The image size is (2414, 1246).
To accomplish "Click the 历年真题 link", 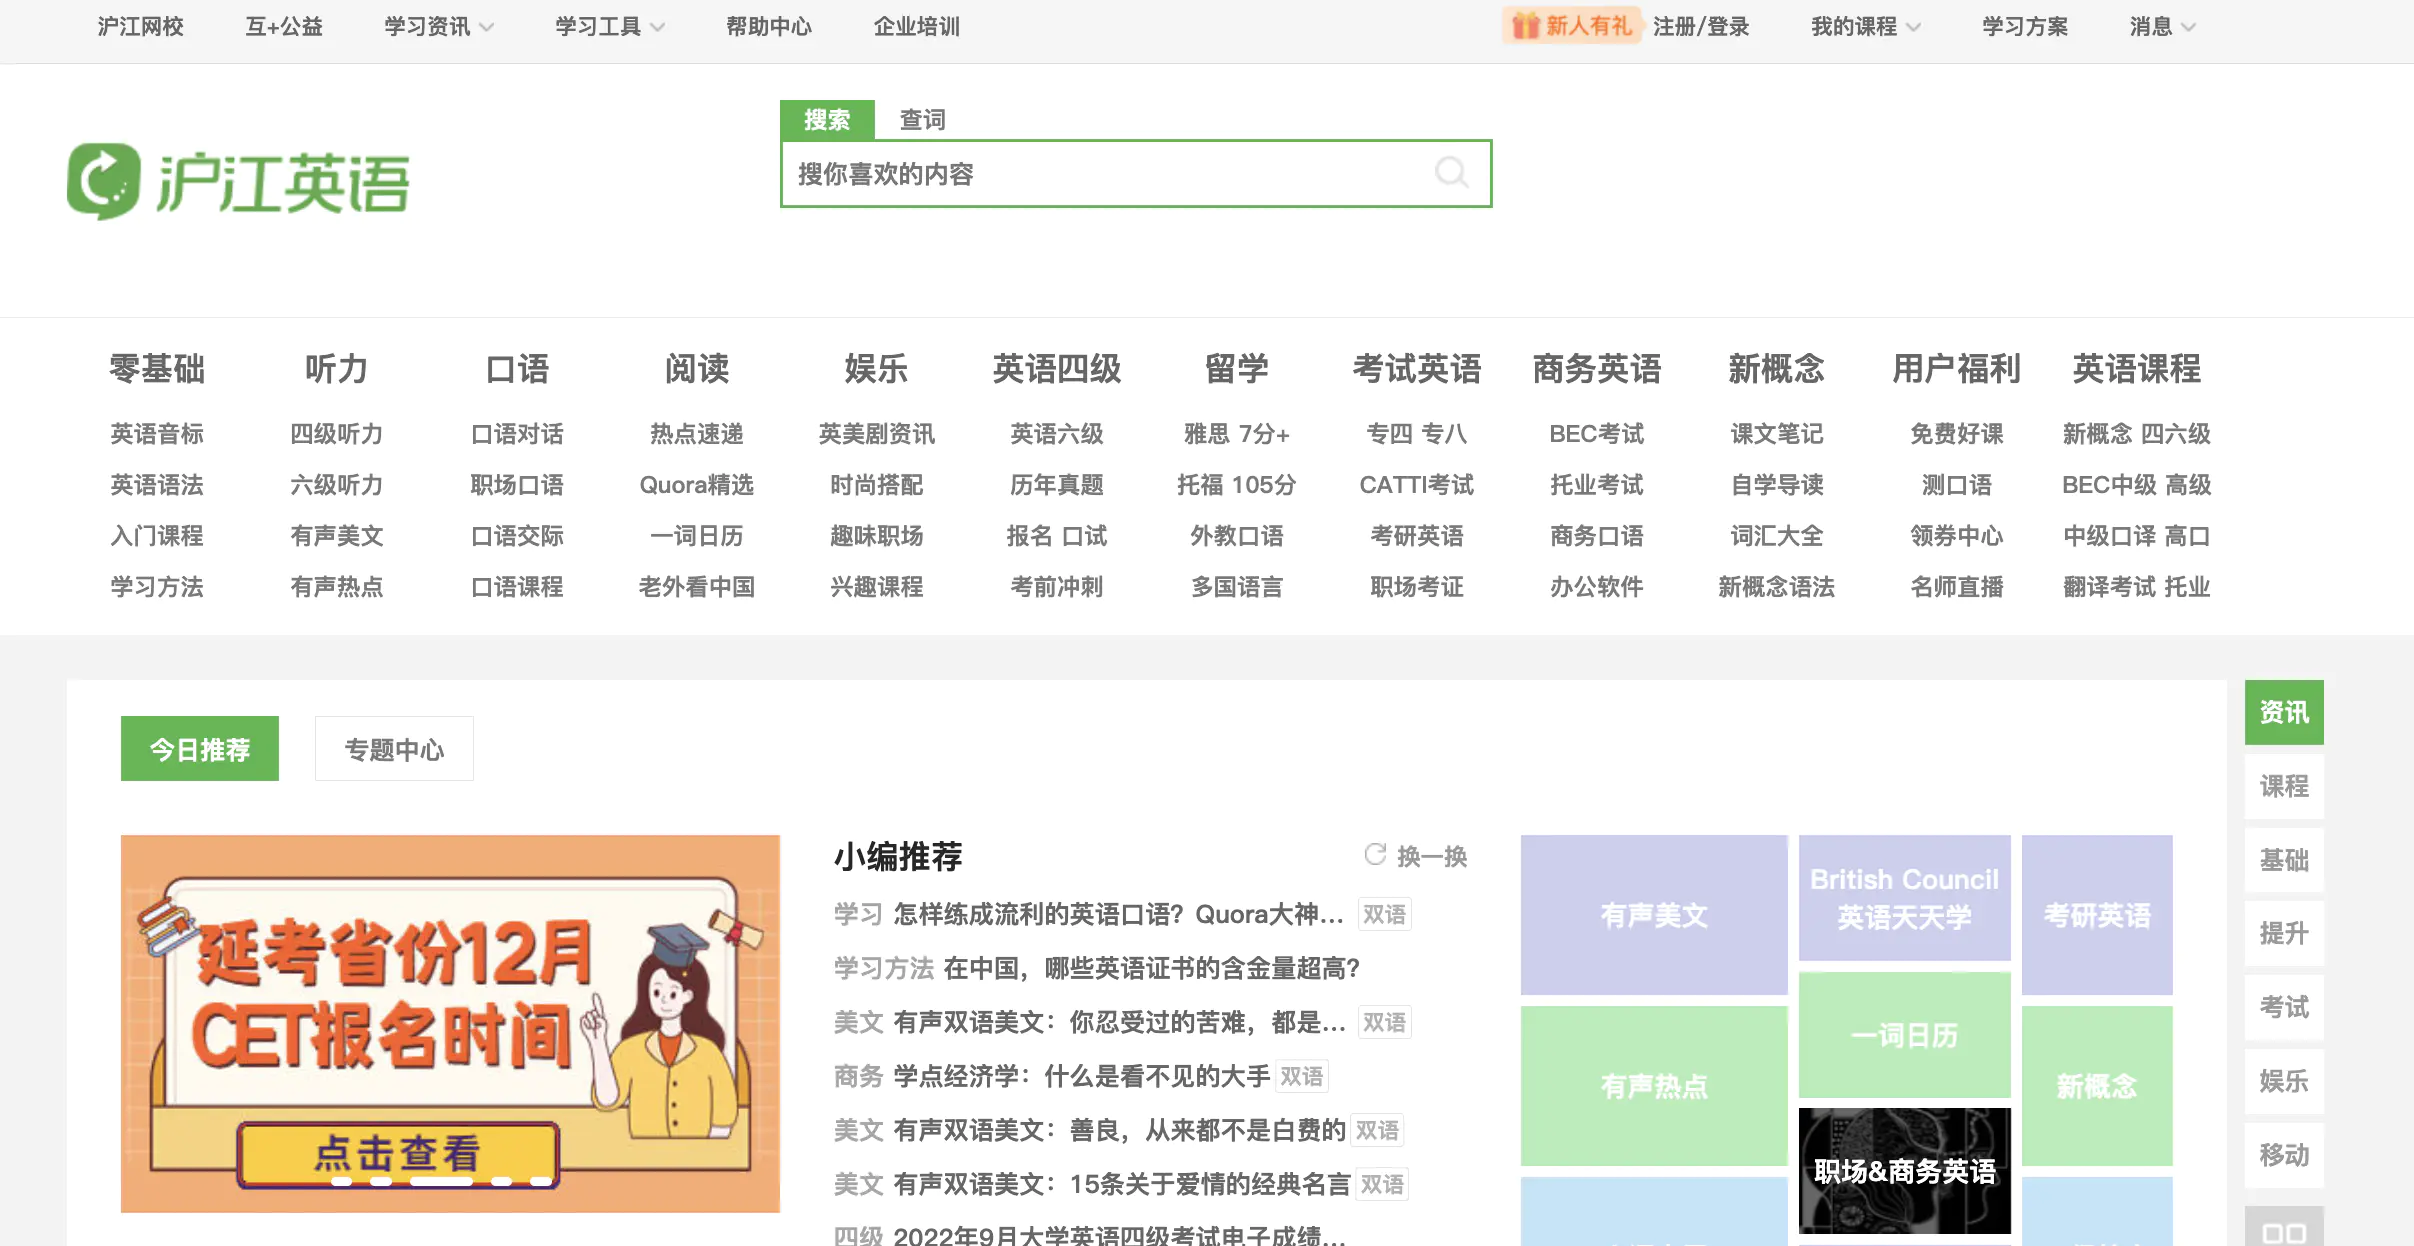I will (x=1057, y=485).
